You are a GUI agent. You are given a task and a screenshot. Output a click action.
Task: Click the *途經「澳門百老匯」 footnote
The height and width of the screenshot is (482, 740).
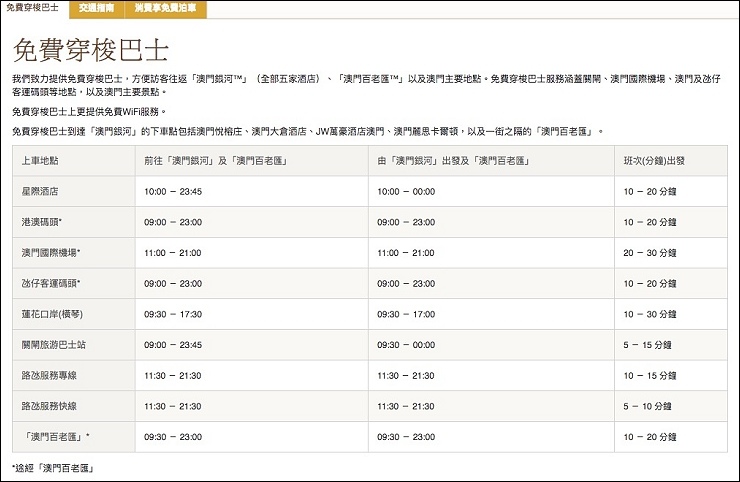pos(53,468)
